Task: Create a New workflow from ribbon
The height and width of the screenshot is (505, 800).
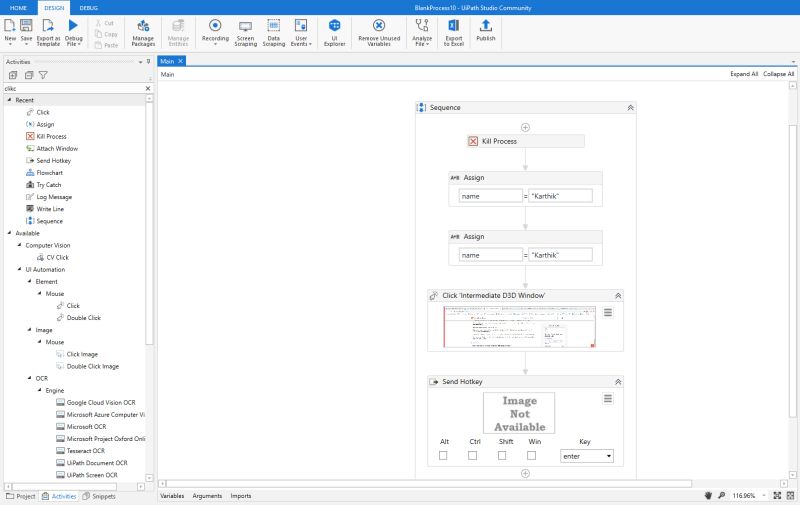Action: pyautogui.click(x=10, y=32)
